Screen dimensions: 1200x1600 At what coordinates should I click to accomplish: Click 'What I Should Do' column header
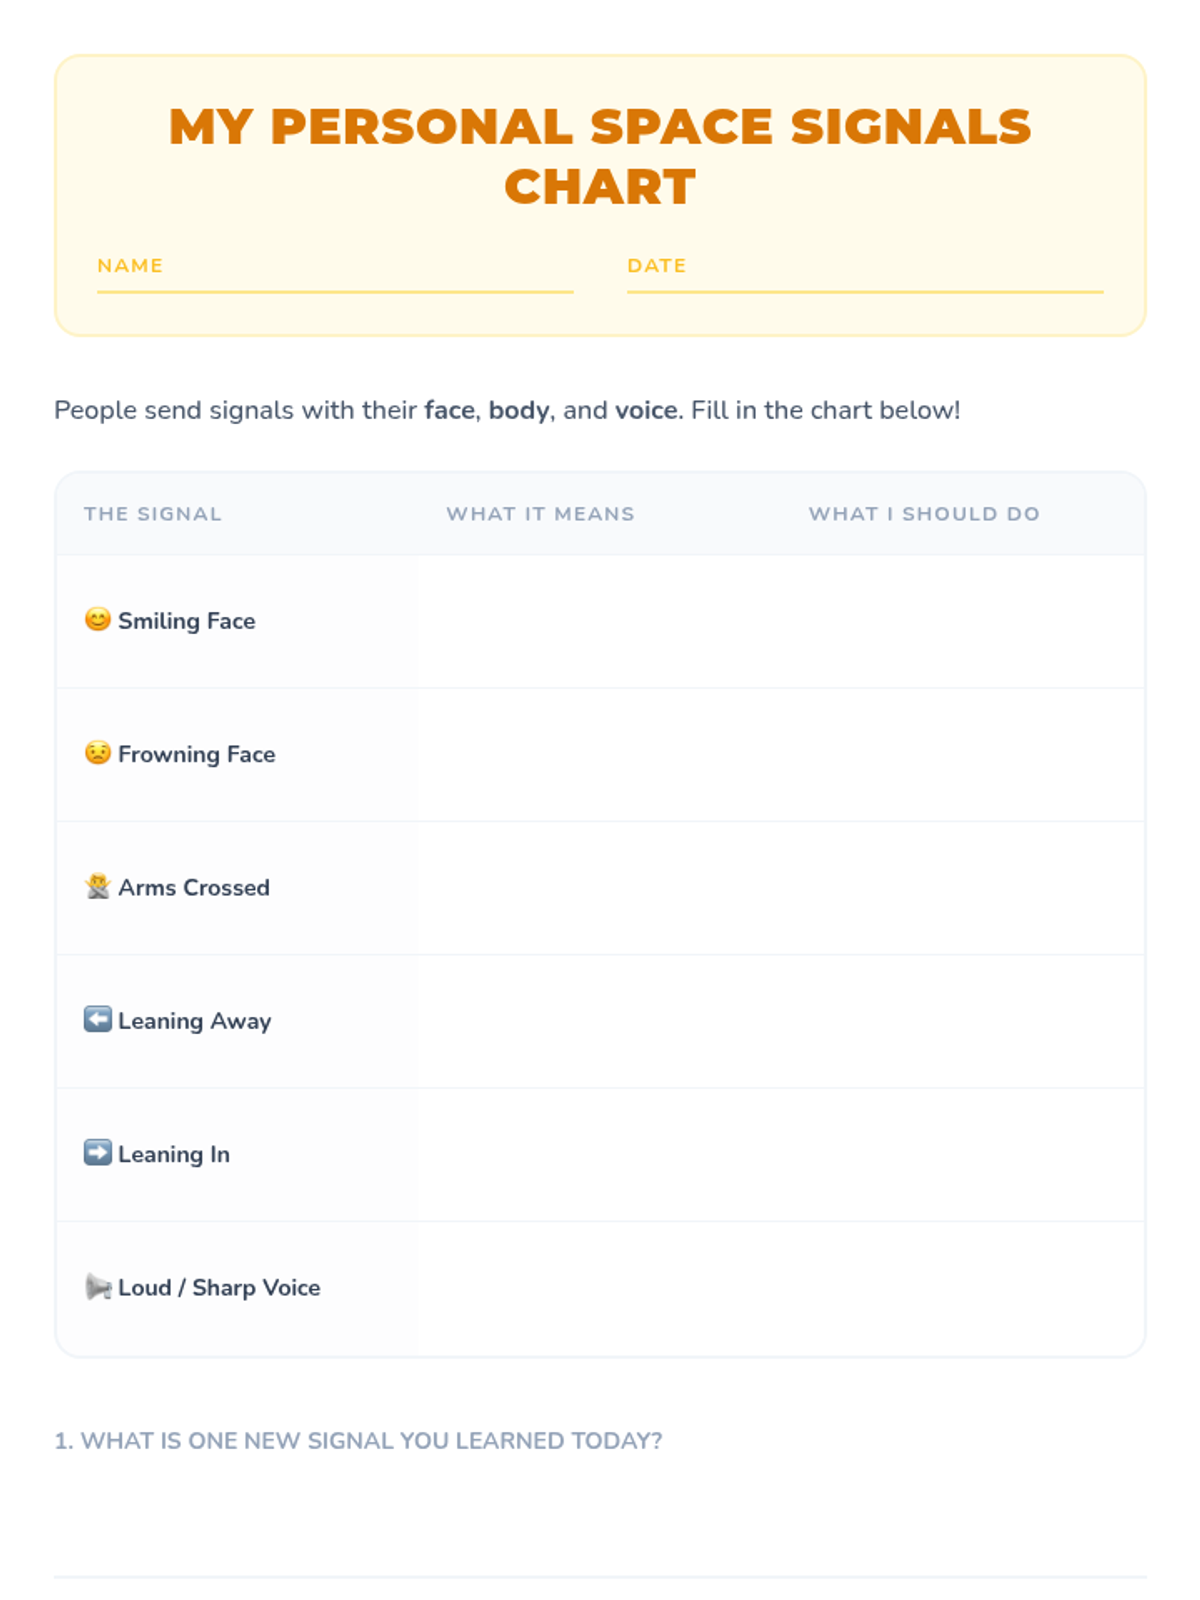925,514
